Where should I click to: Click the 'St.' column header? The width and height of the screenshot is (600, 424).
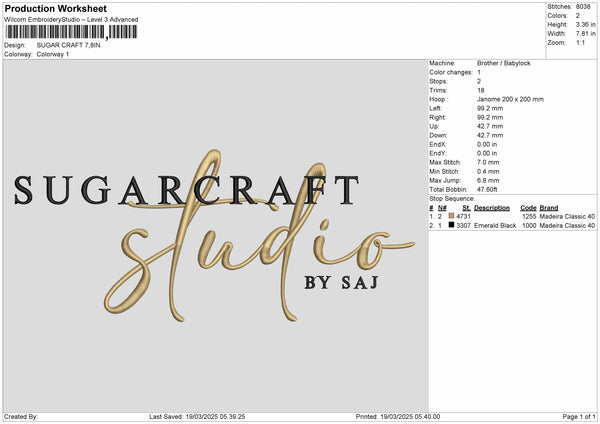465,208
